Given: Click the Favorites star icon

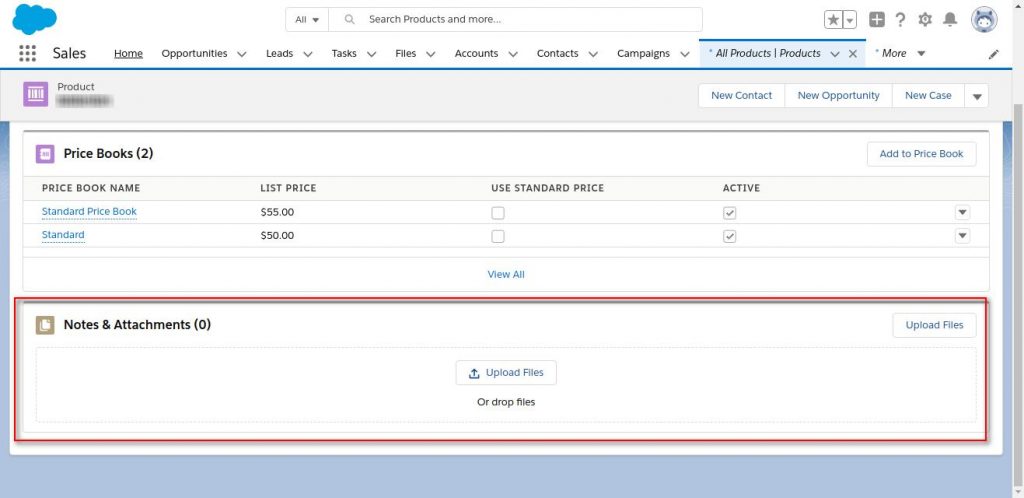Looking at the screenshot, I should (833, 20).
